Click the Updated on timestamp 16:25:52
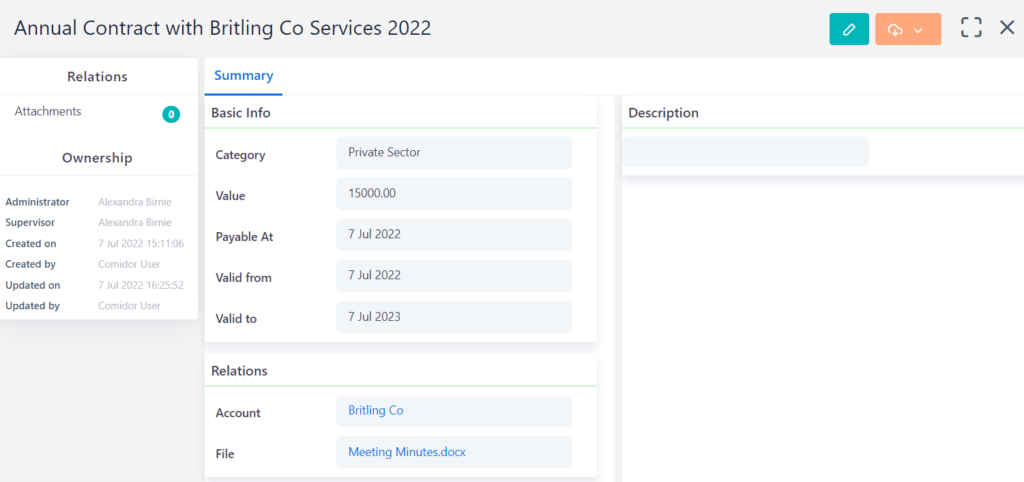 click(x=140, y=285)
